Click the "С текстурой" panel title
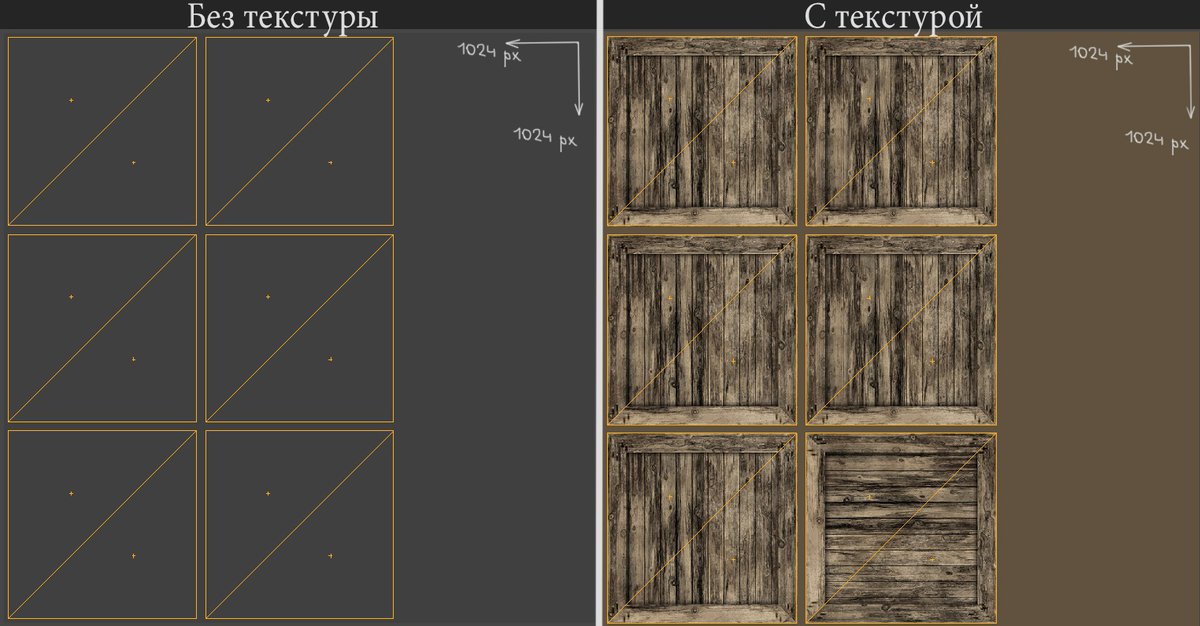The height and width of the screenshot is (626, 1200). tap(893, 16)
